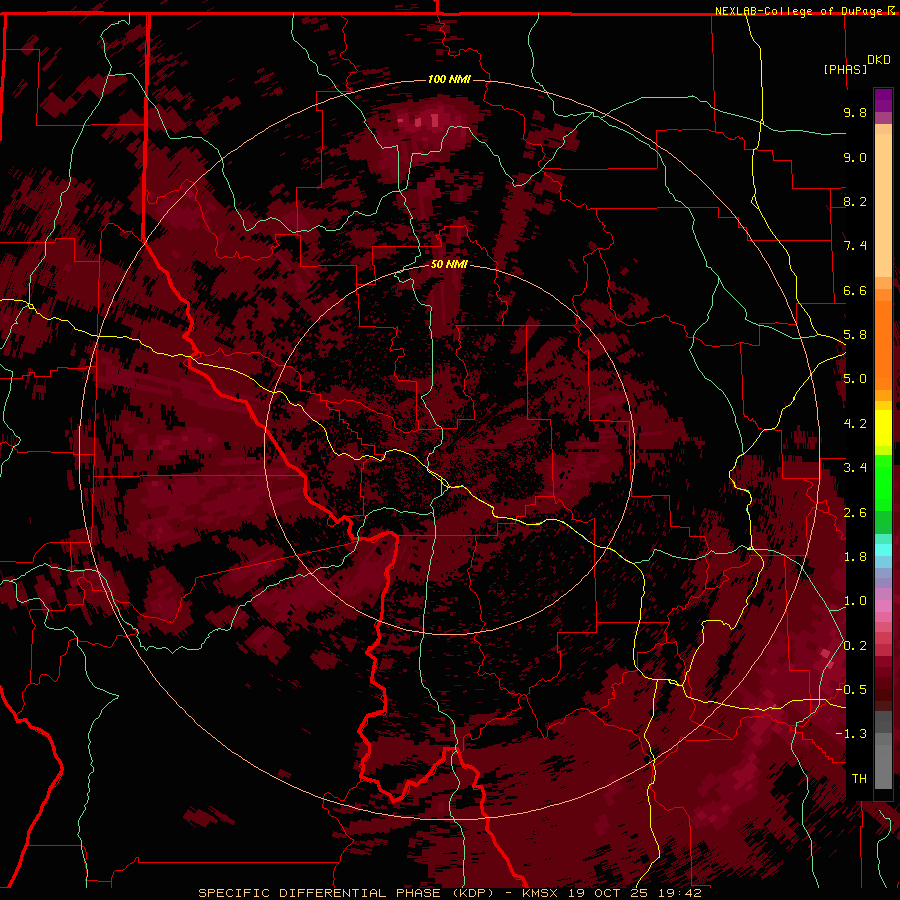Click the 3.4 scale value
The height and width of the screenshot is (900, 900).
tap(855, 468)
